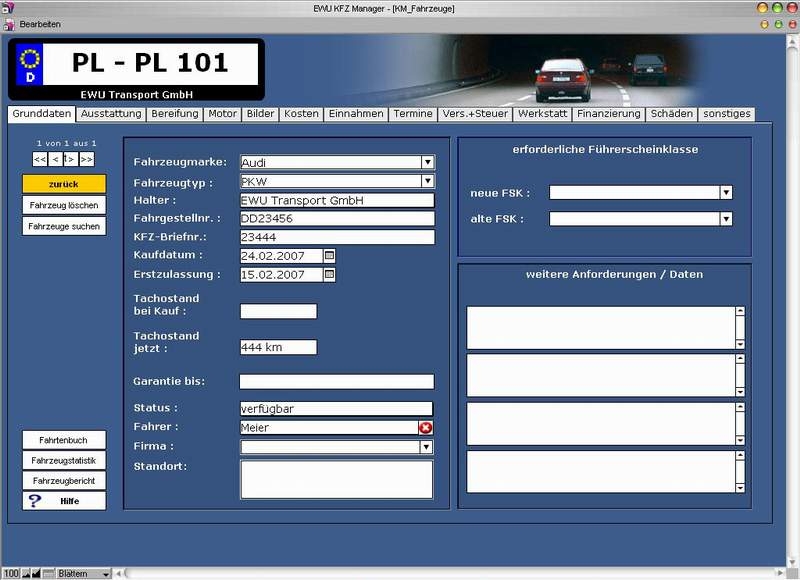Switch to the Bereifung tab
This screenshot has width=800, height=580.
pyautogui.click(x=174, y=114)
